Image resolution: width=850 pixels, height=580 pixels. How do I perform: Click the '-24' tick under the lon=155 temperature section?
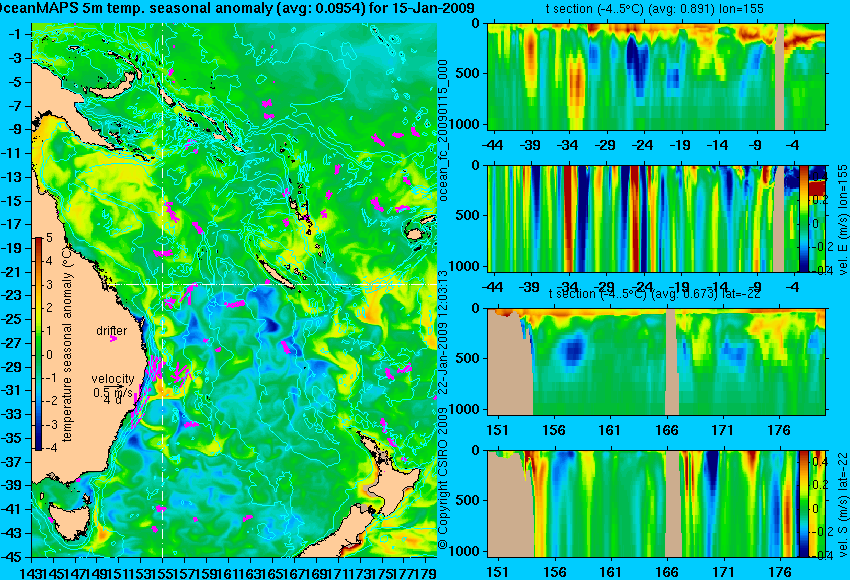[642, 145]
